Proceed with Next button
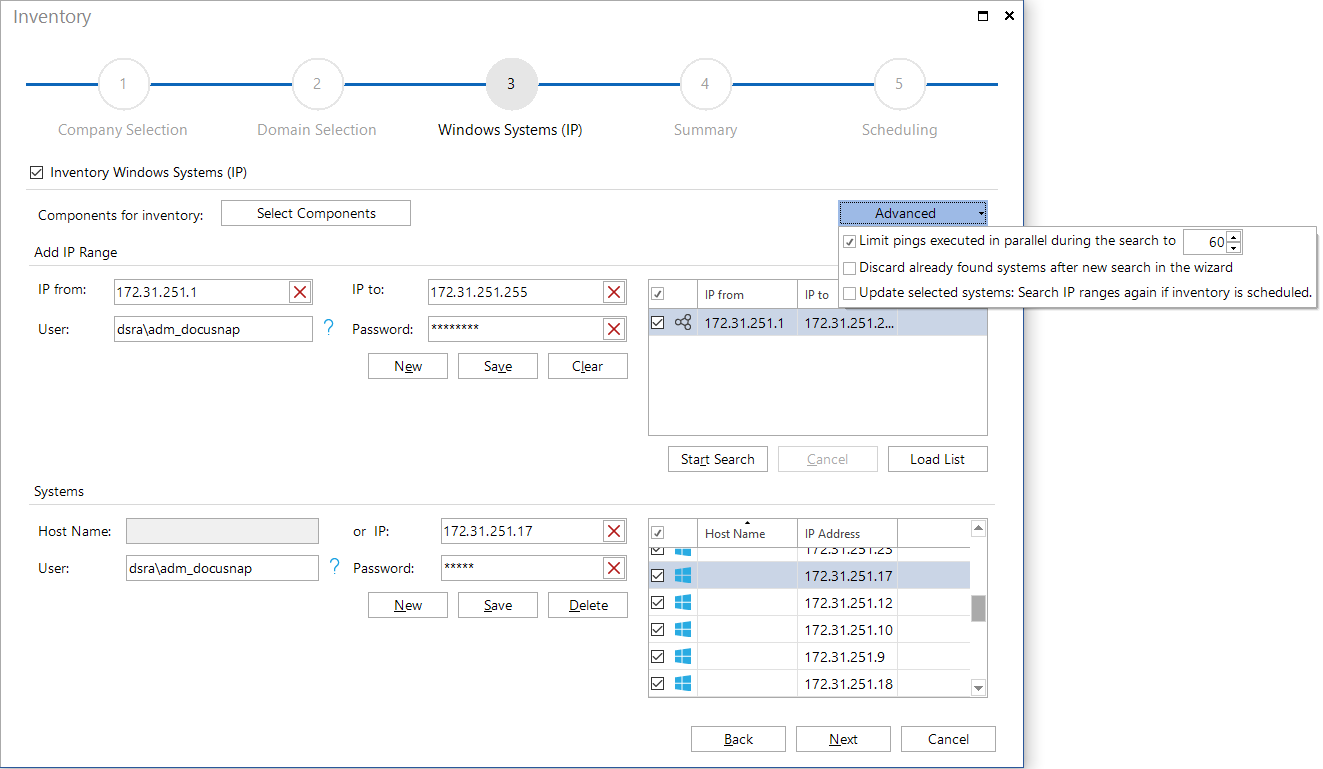Image resolution: width=1323 pixels, height=769 pixels. 843,739
